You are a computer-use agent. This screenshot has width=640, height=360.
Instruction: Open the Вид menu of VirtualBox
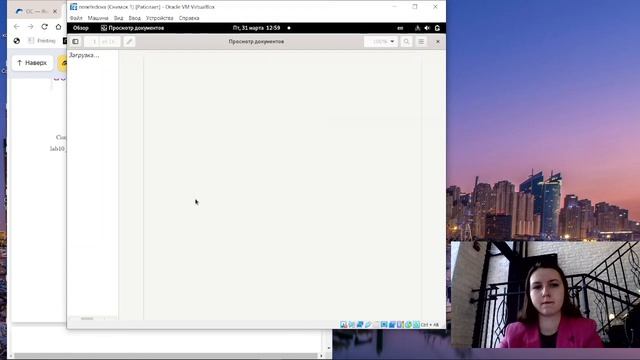coord(118,18)
